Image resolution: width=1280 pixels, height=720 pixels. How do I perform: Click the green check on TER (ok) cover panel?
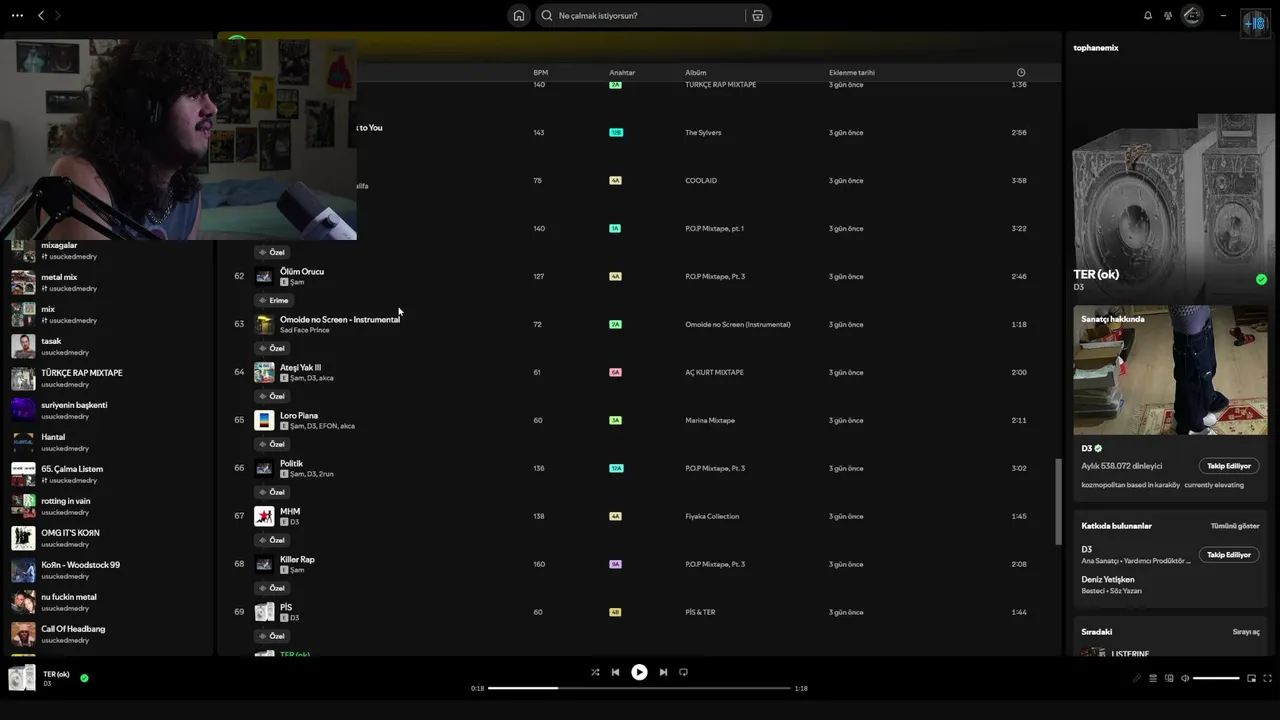point(1261,279)
